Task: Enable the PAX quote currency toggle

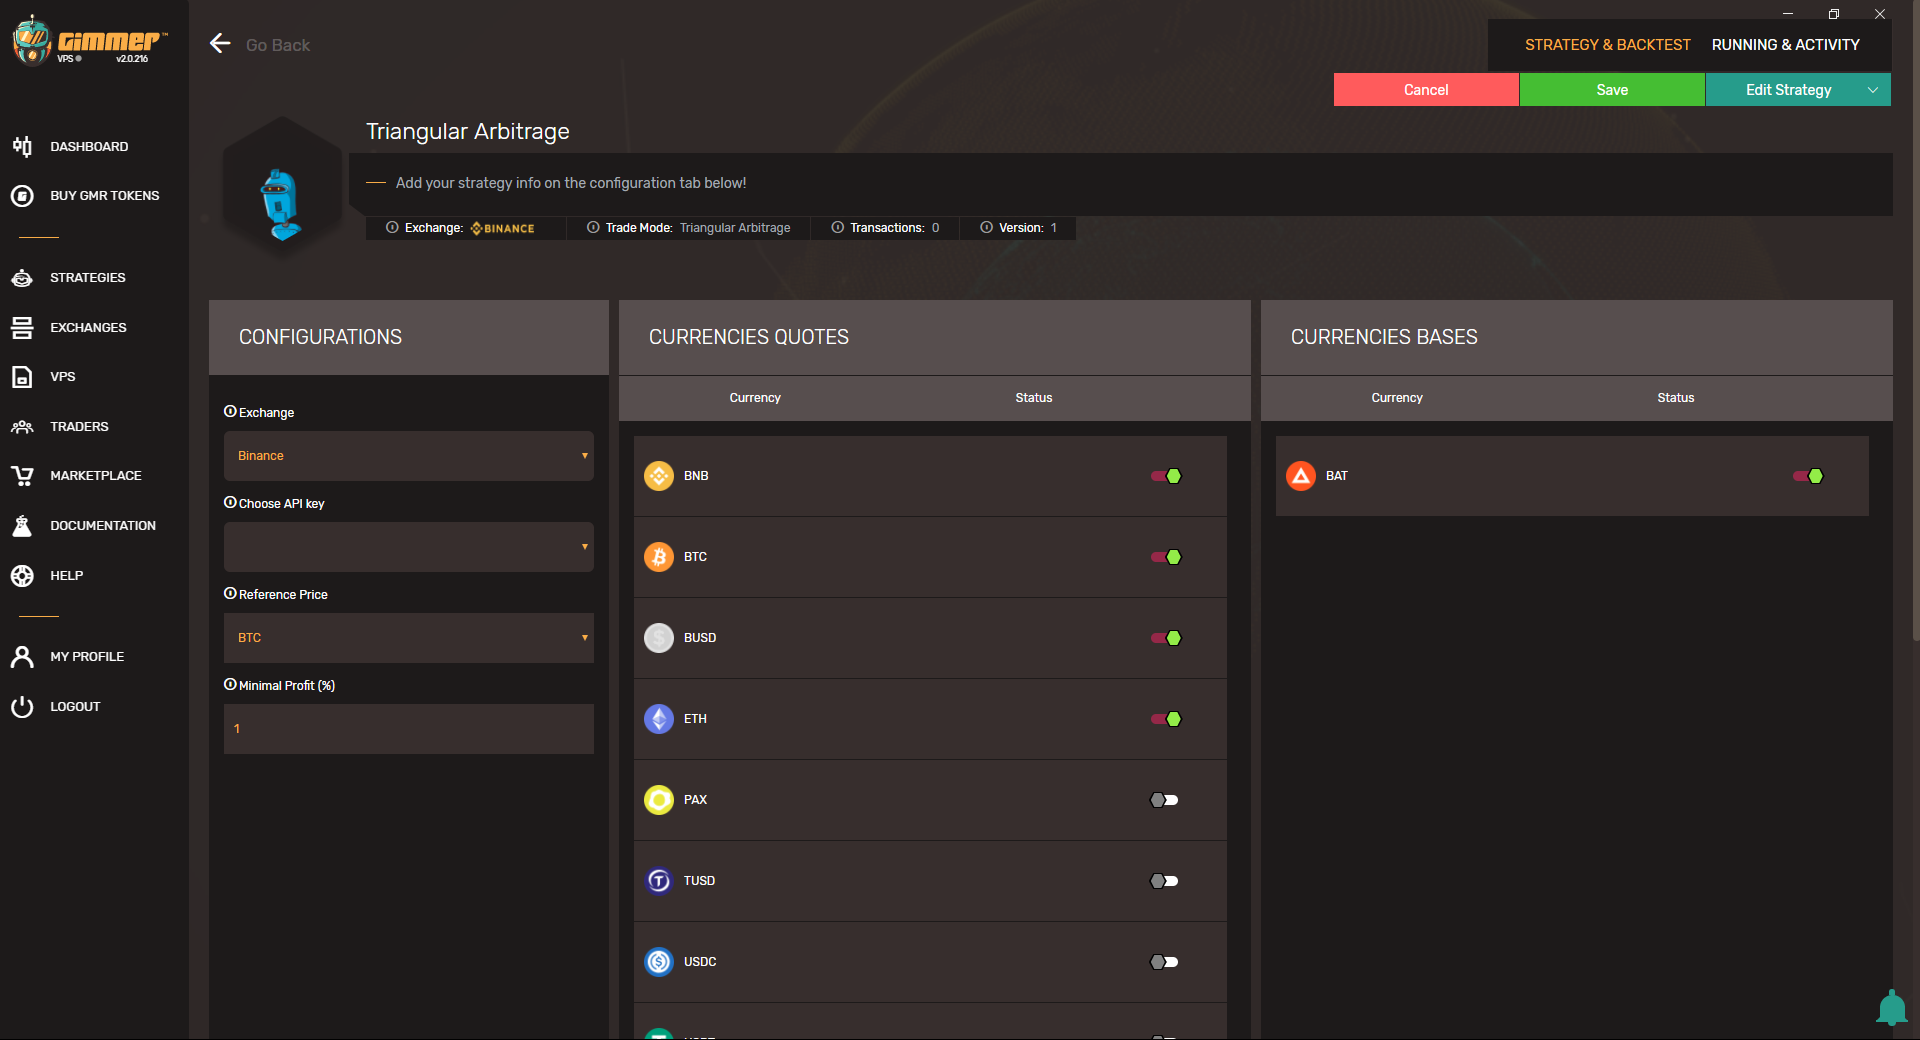Action: [x=1164, y=800]
